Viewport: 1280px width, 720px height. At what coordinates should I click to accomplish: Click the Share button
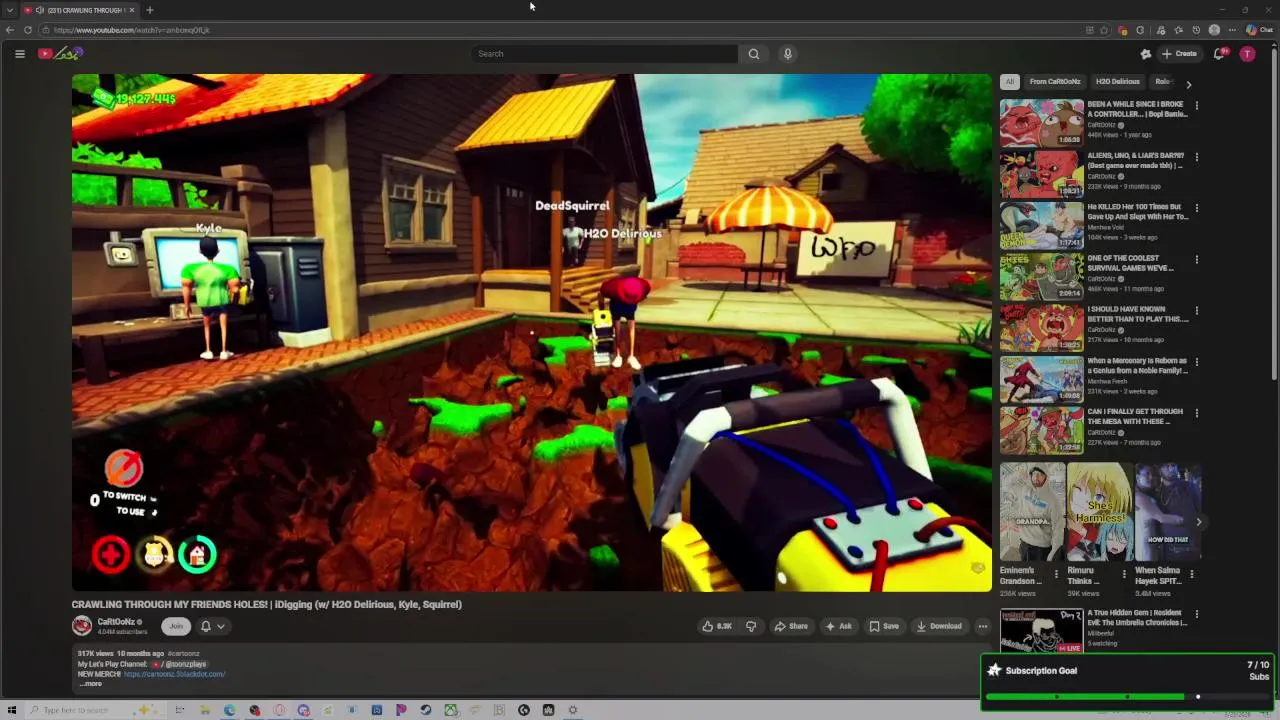(791, 626)
